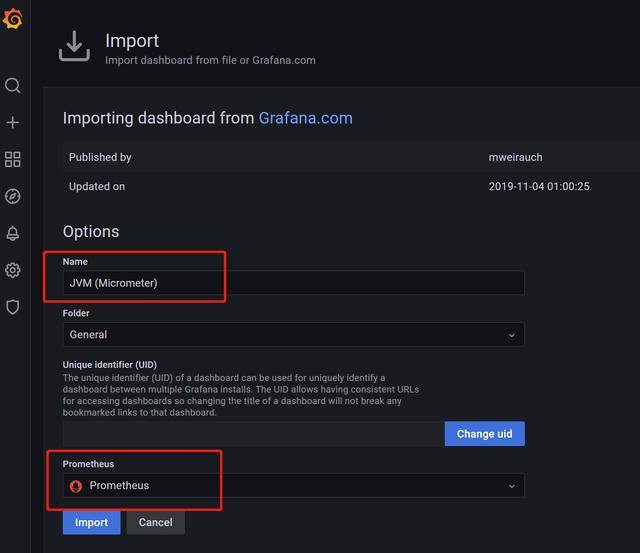Image resolution: width=640 pixels, height=553 pixels.
Task: Open the Create plus menu
Action: [13, 122]
